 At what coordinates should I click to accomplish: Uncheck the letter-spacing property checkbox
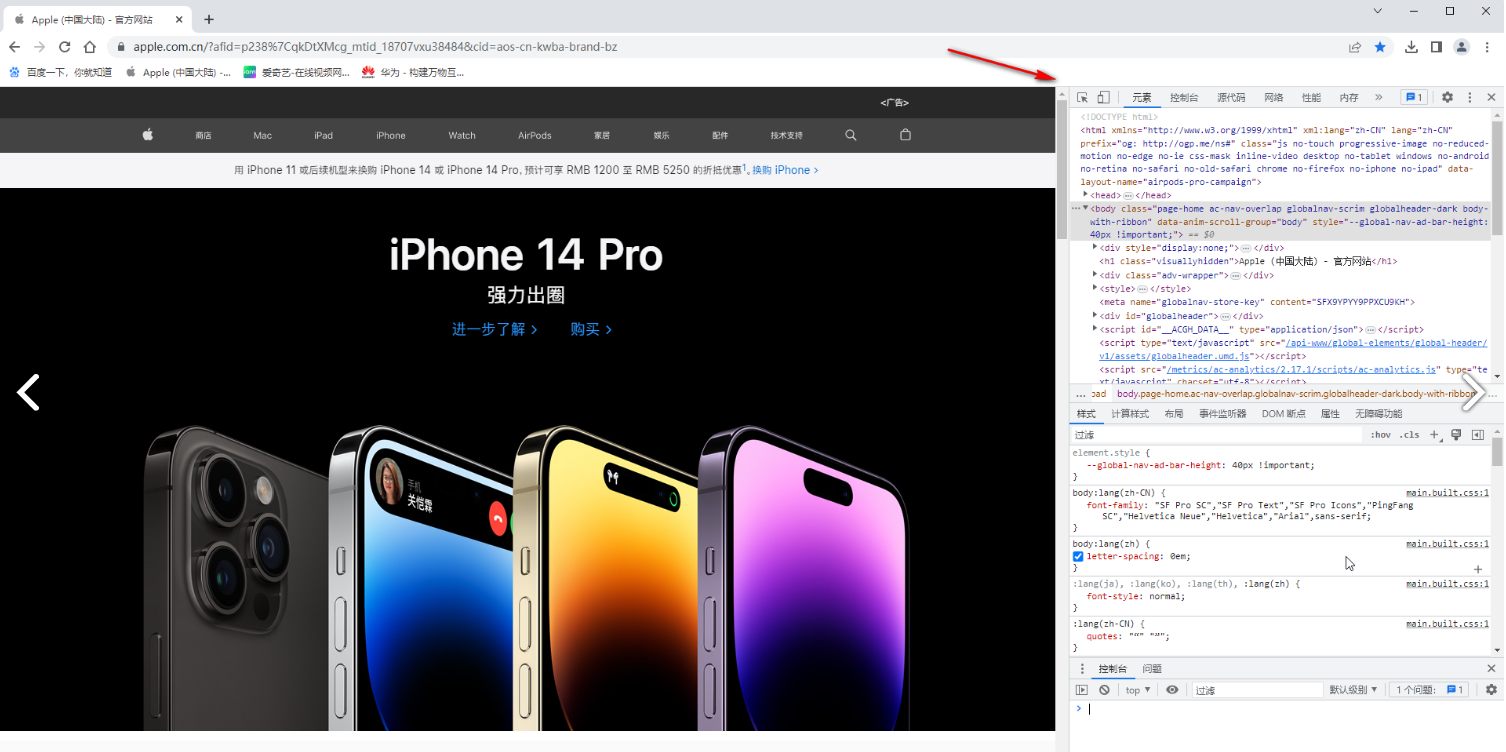[1078, 556]
